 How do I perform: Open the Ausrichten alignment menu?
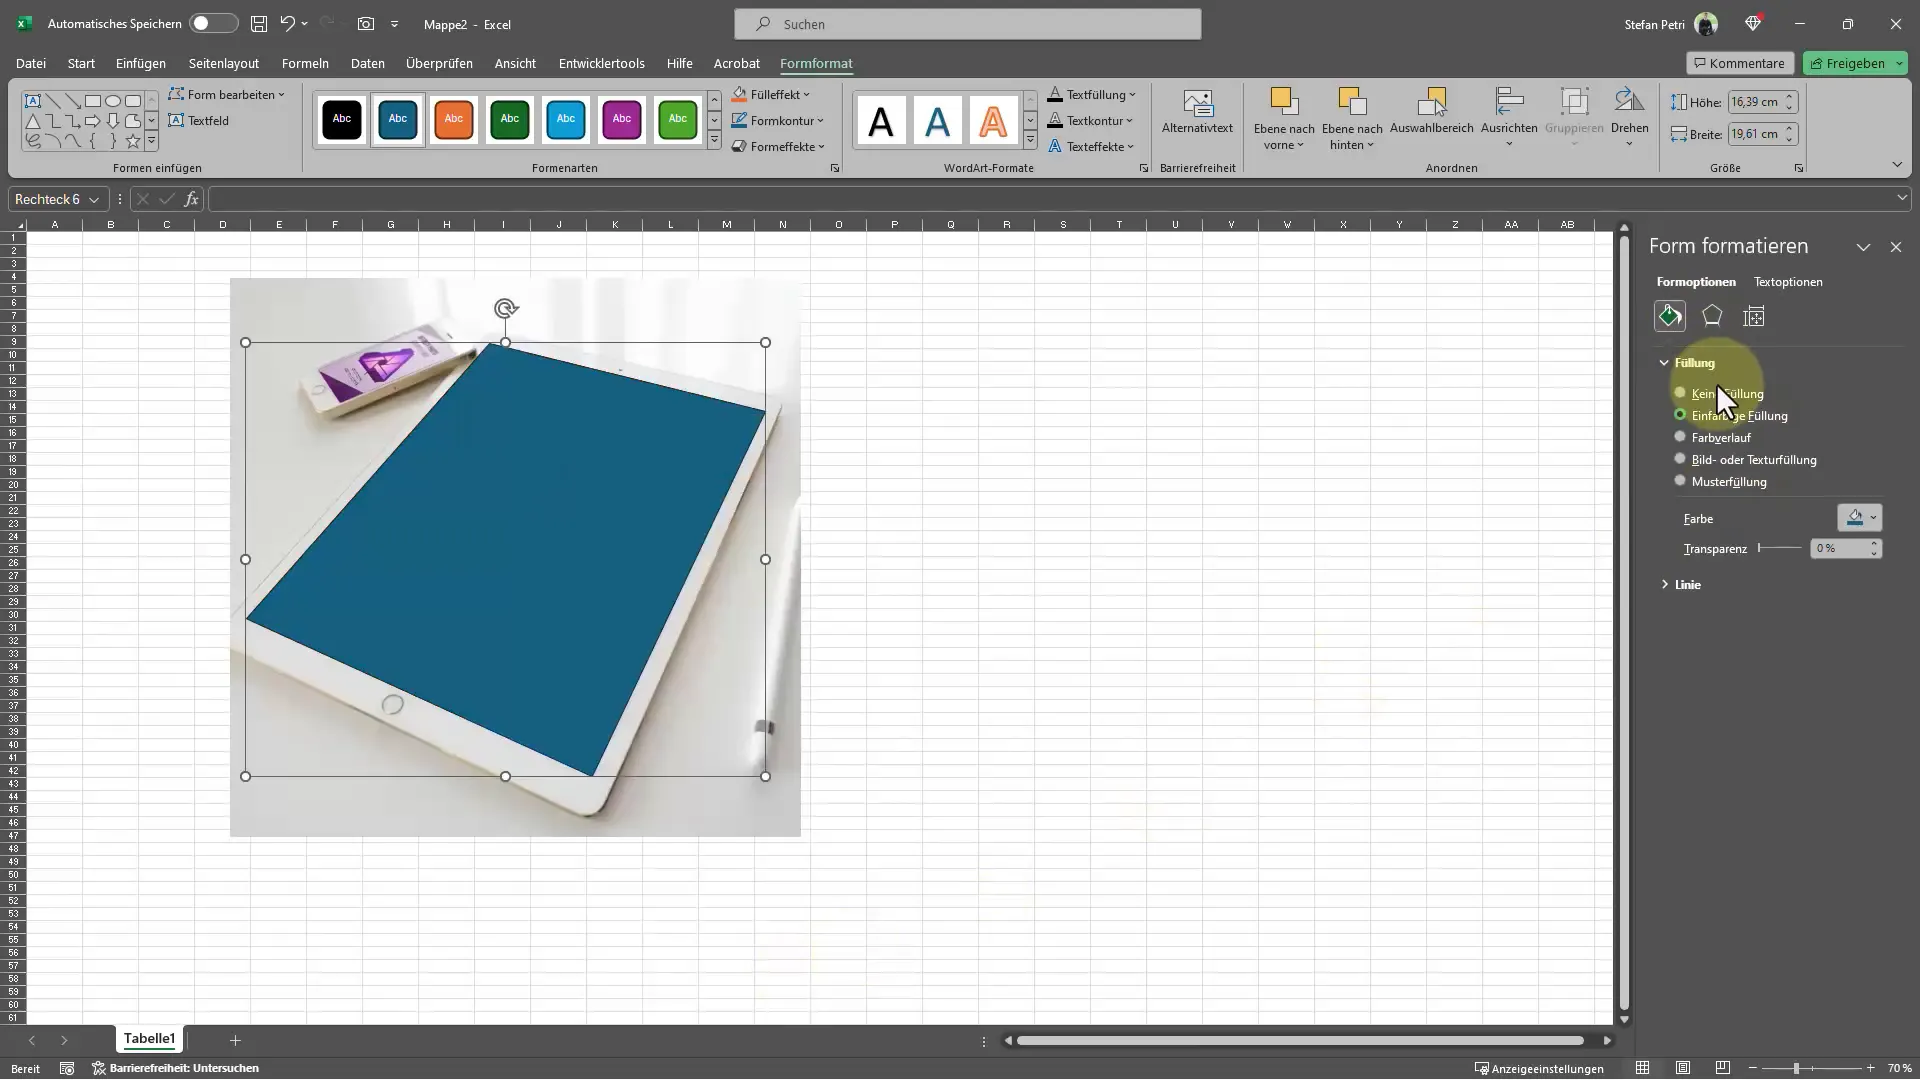[1509, 118]
